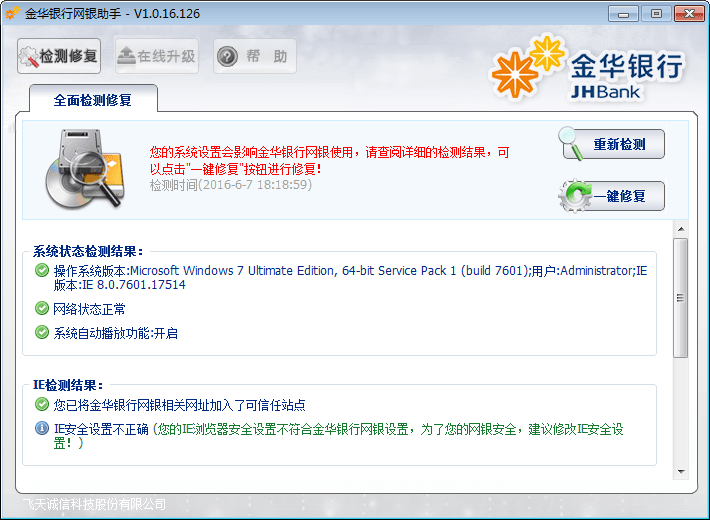The height and width of the screenshot is (520, 710).
Task: Open the 检测修复 toolbar section
Action: click(x=59, y=56)
